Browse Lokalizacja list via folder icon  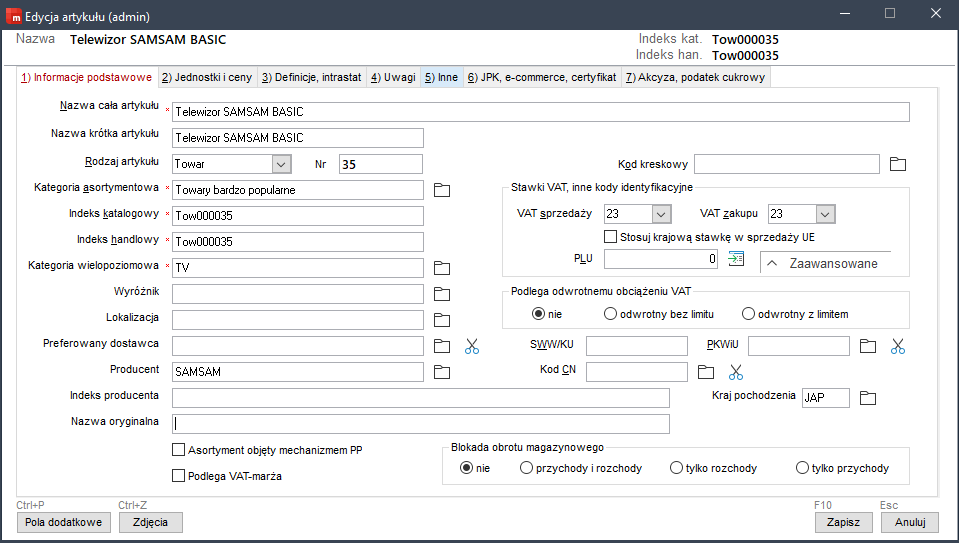click(x=442, y=320)
